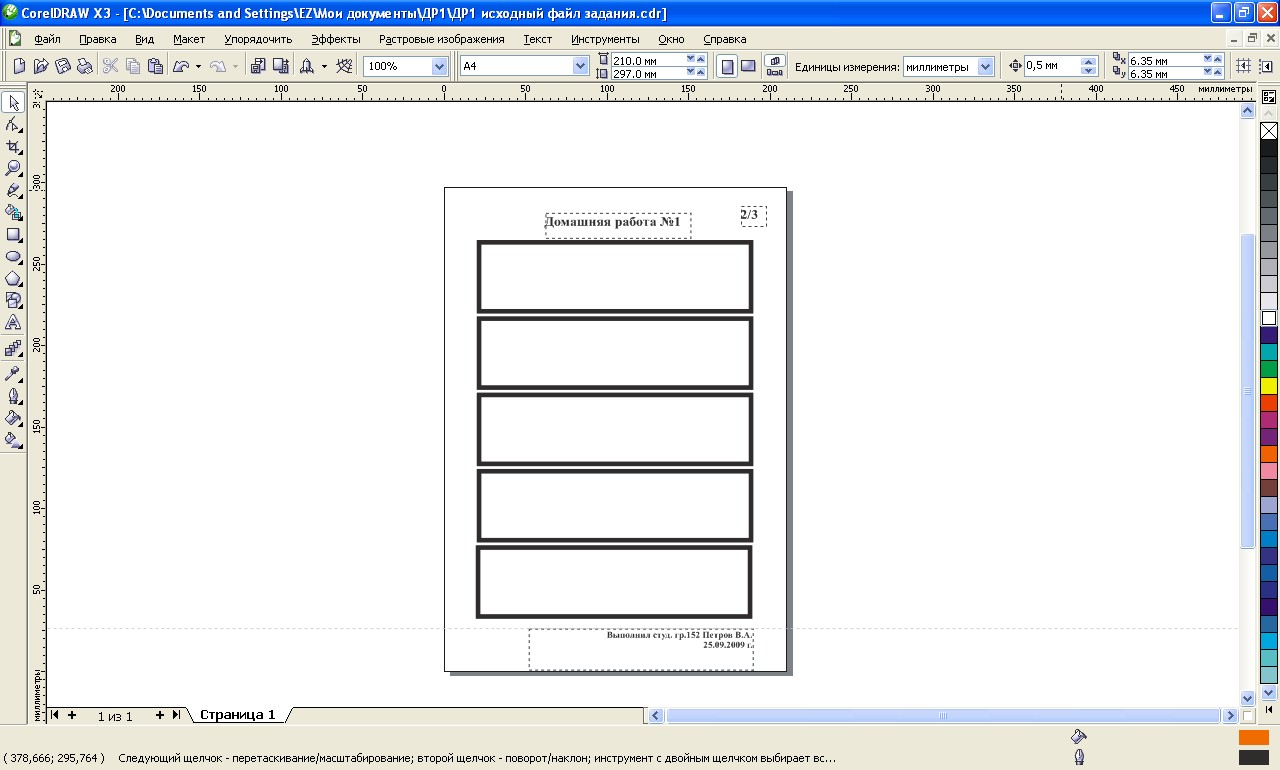Image resolution: width=1280 pixels, height=770 pixels.
Task: Go to the last page button
Action: click(x=176, y=715)
